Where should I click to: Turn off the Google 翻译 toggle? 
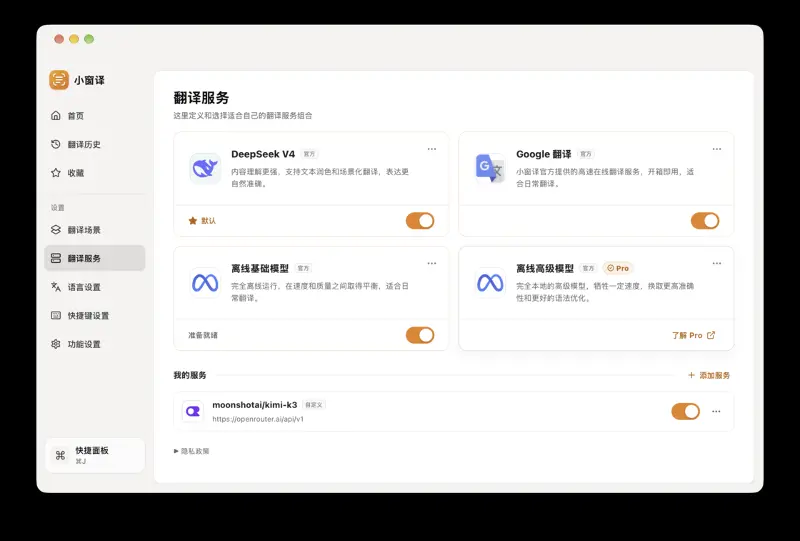tap(705, 221)
